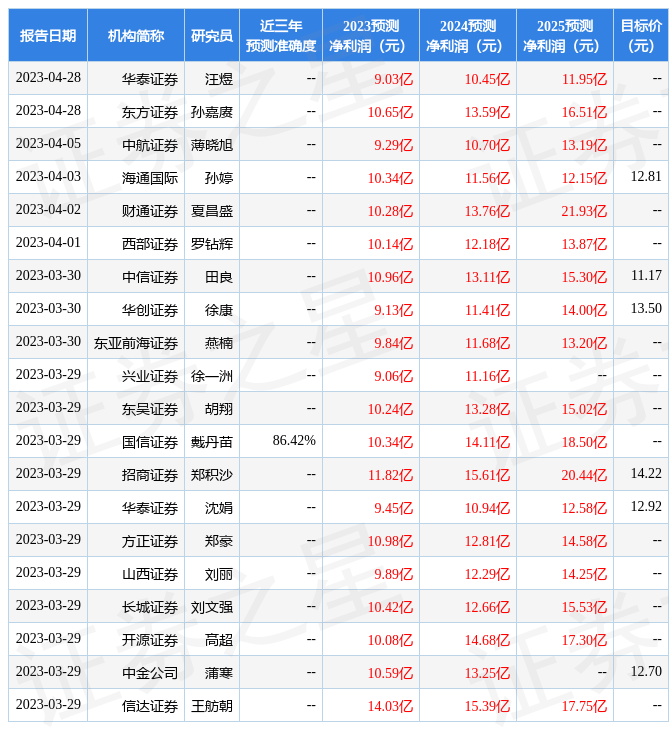Click the 胡翔 researcher name

[x=219, y=409]
